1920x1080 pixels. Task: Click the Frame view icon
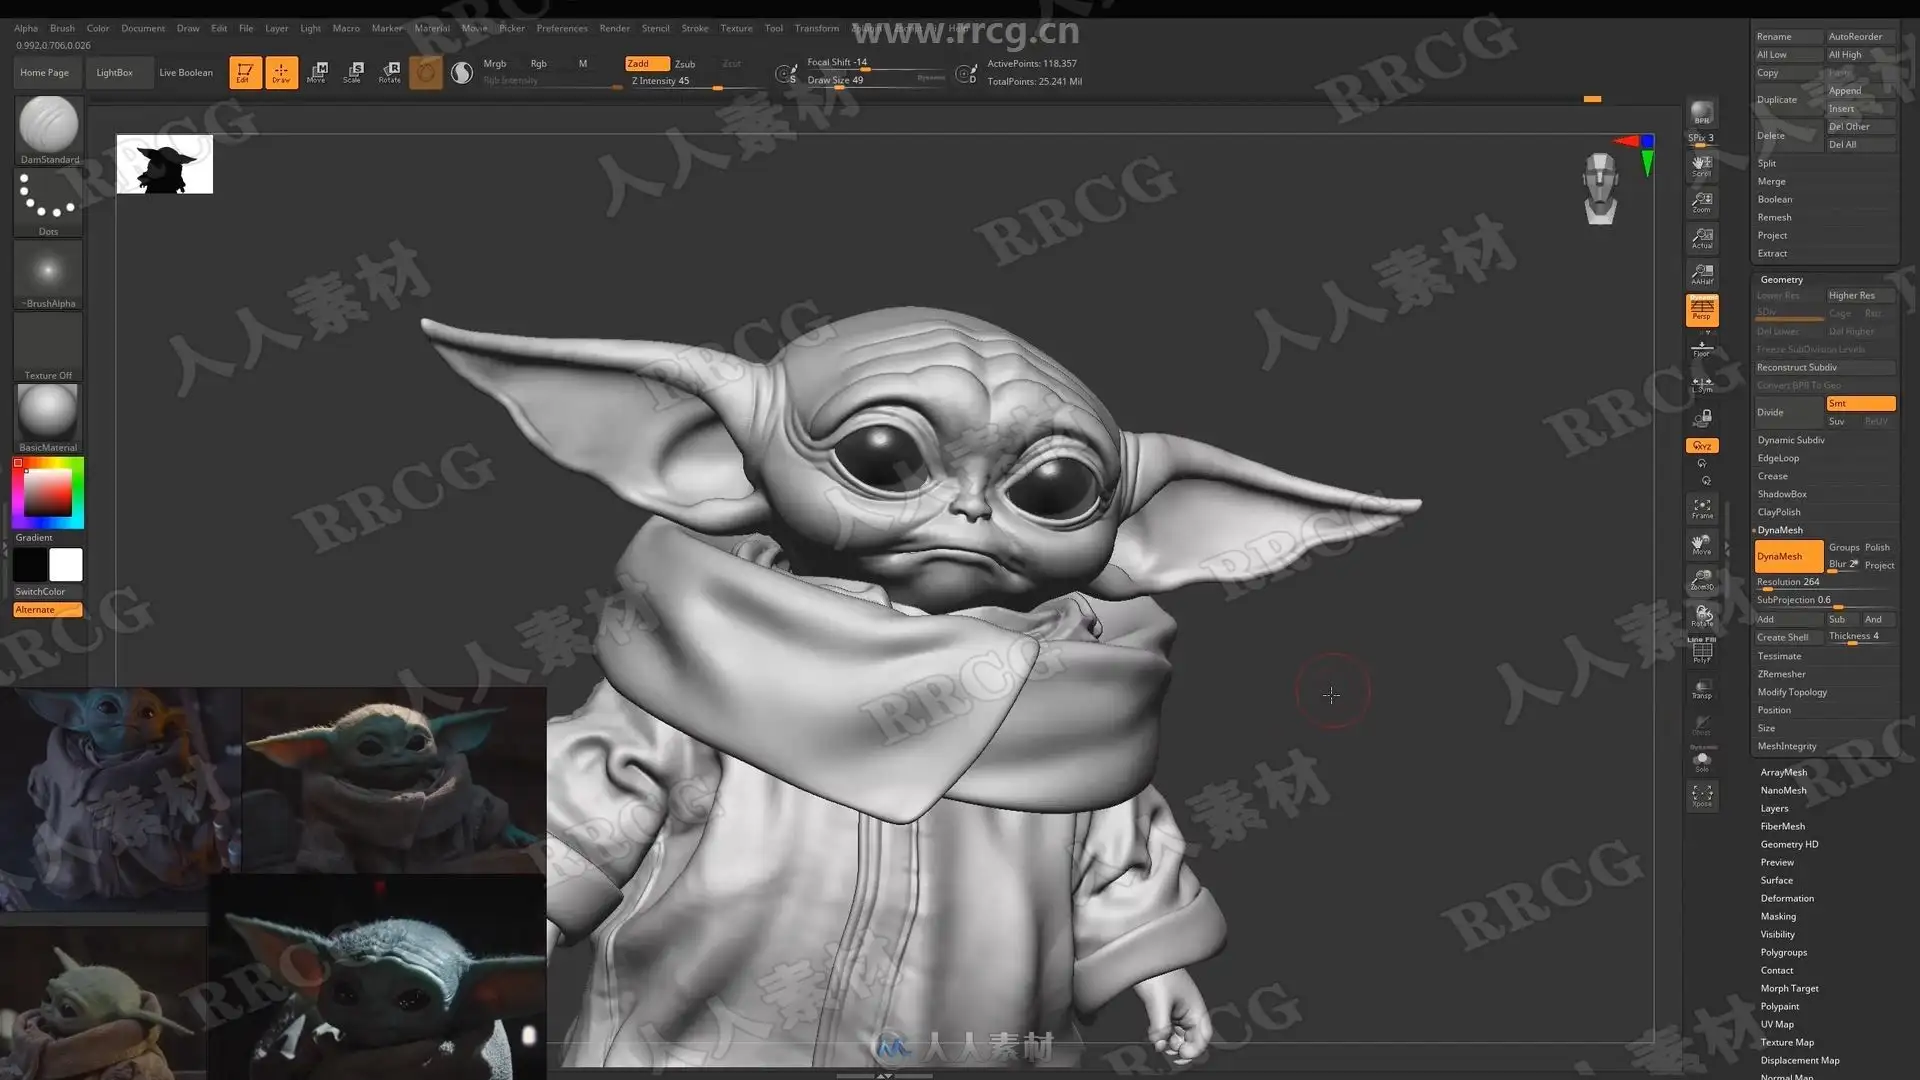point(1702,508)
